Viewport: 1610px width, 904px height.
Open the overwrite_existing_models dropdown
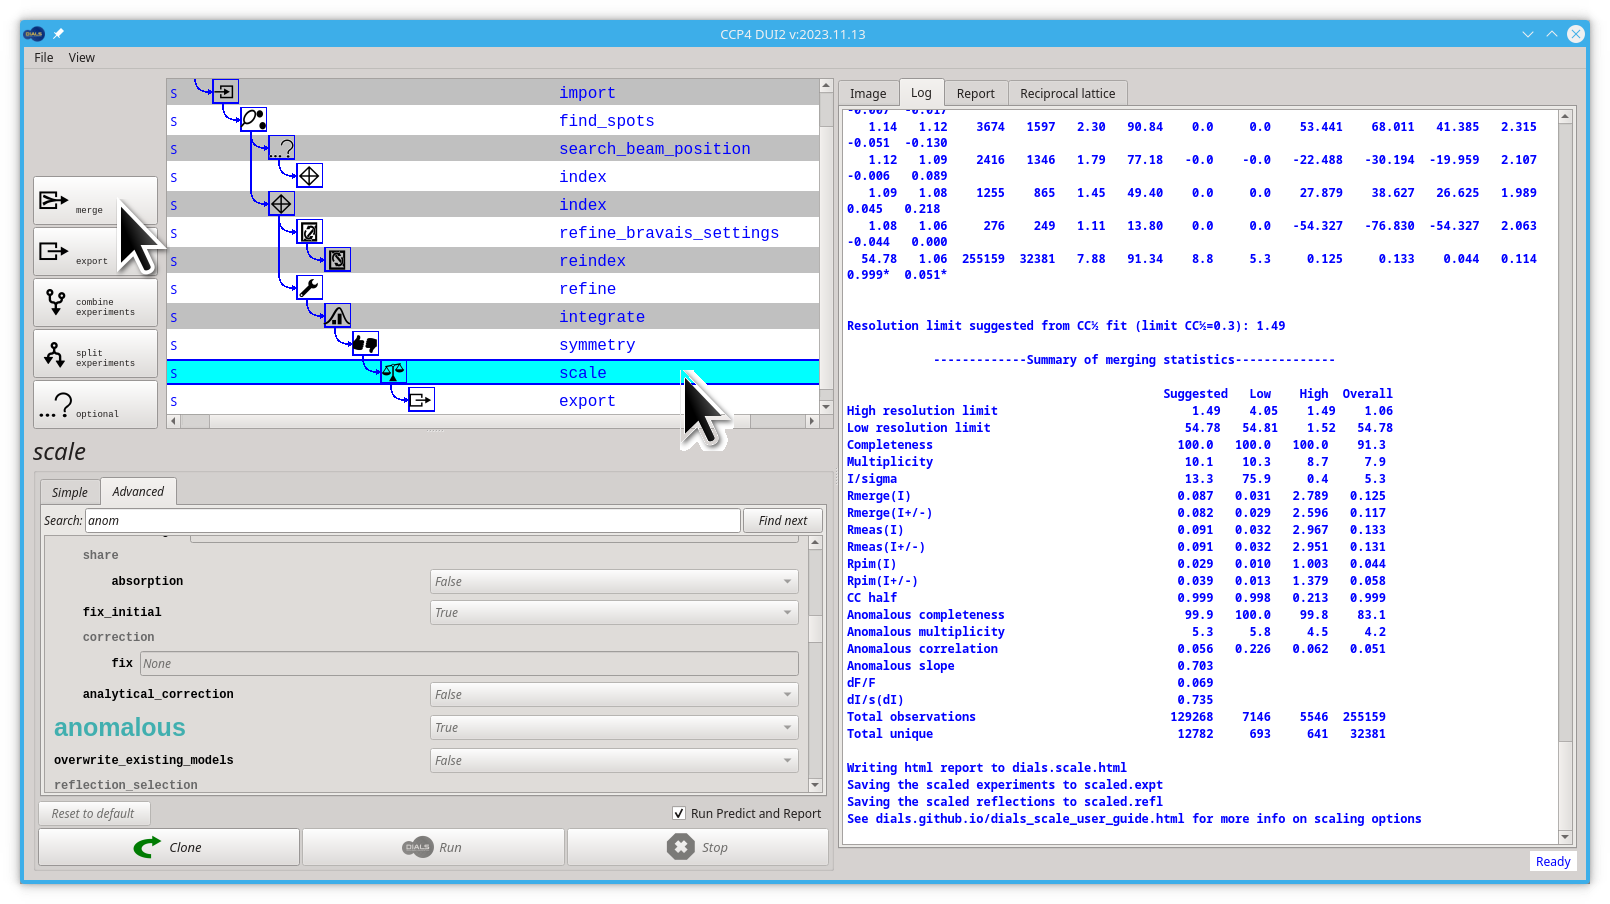click(614, 761)
